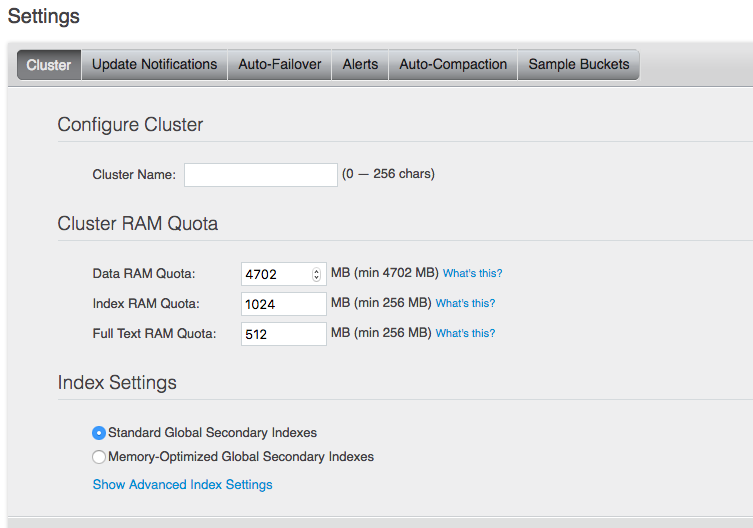Switch to the Sample Buckets tab
Screen dimensions: 753x528
click(x=579, y=65)
